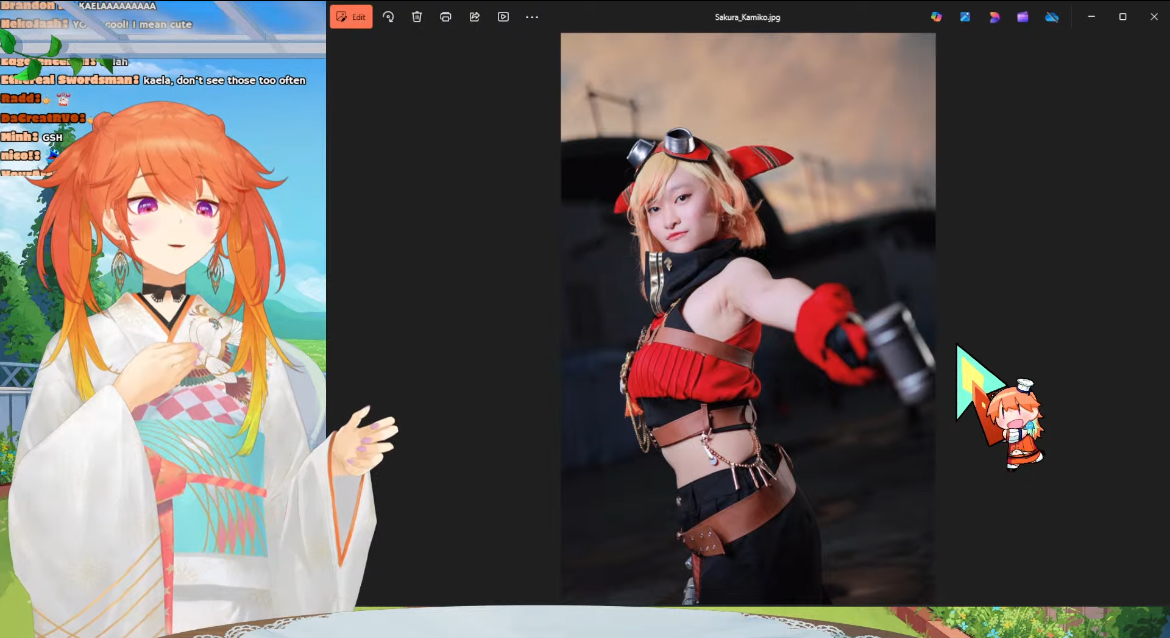Start a slideshow with the play icon
This screenshot has height=638, width=1170.
[504, 16]
